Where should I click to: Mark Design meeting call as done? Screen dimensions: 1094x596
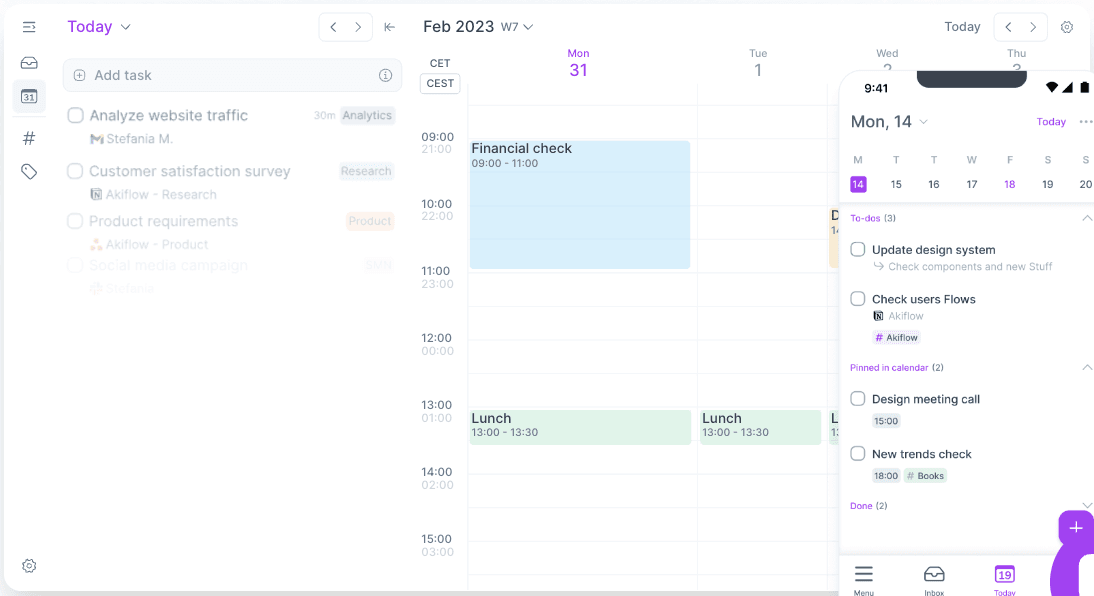click(x=857, y=398)
